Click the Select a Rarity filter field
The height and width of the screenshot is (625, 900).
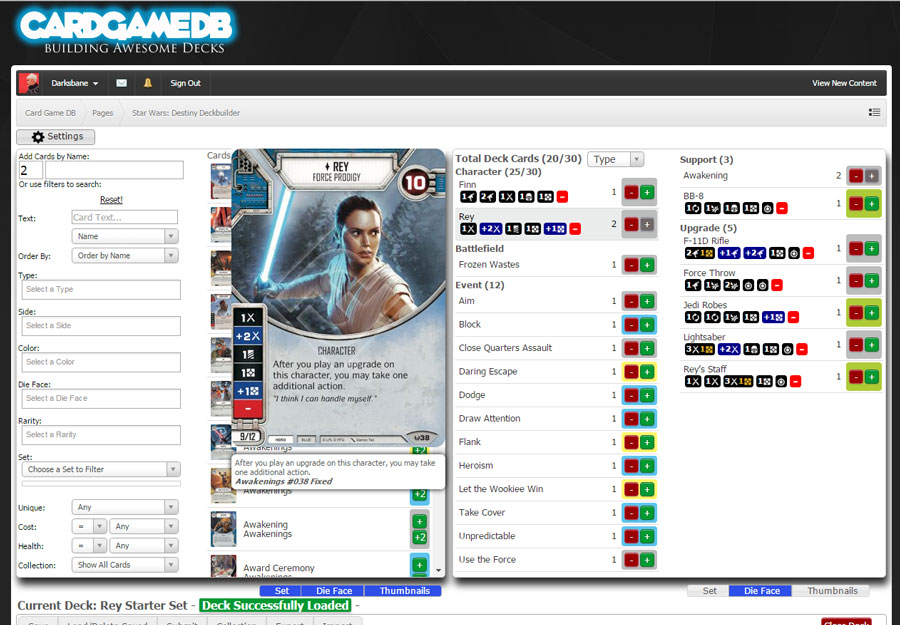tap(101, 435)
